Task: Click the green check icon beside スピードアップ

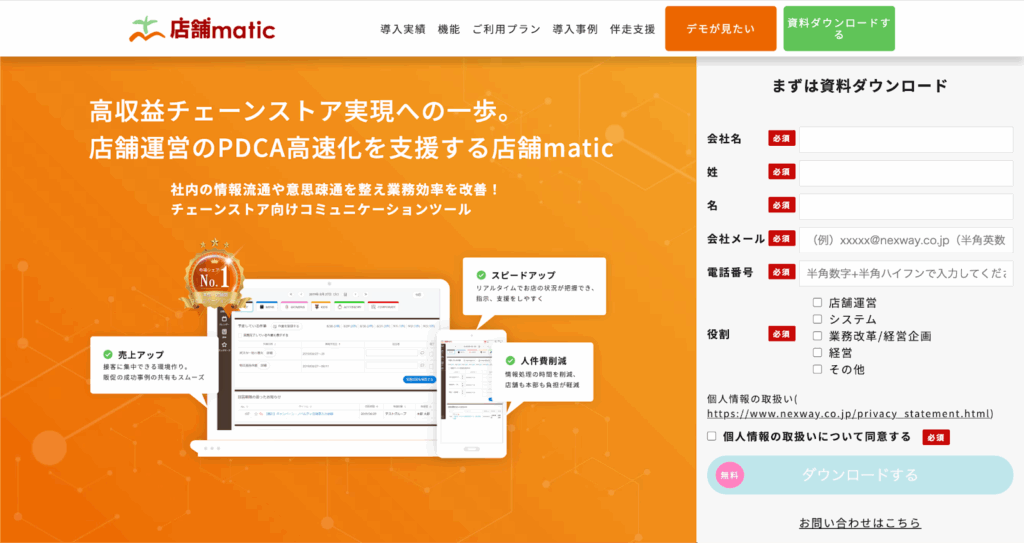Action: point(481,274)
